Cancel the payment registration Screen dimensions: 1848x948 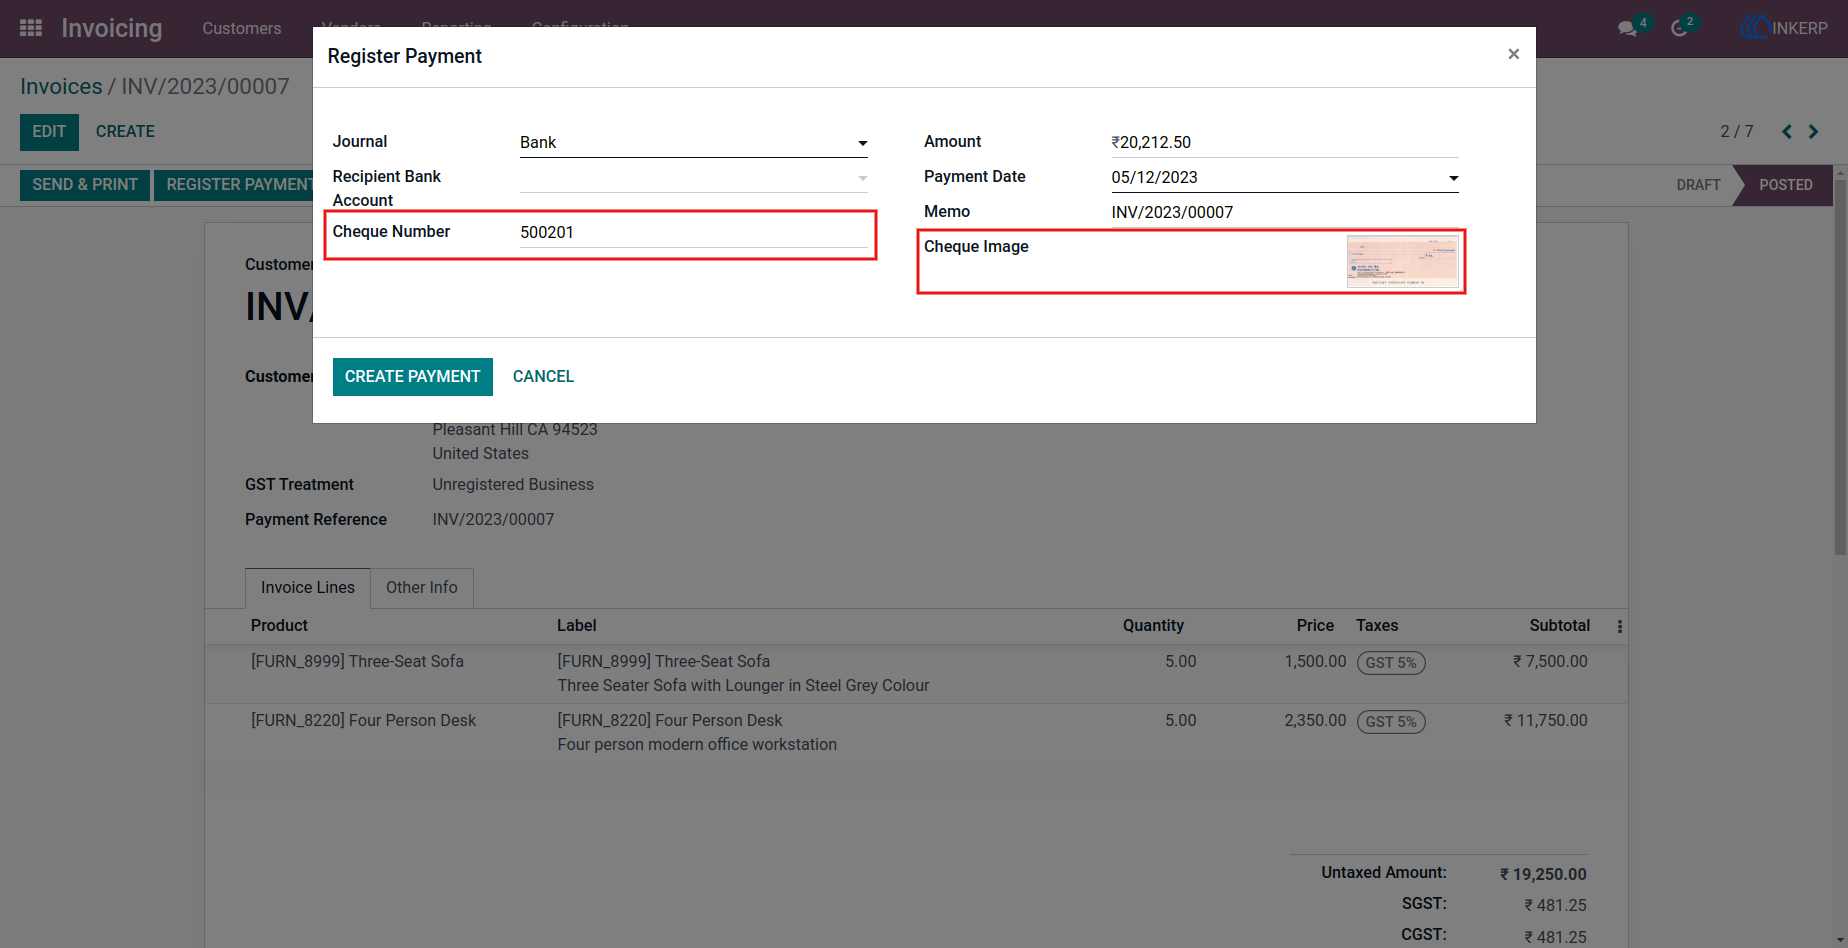point(543,377)
